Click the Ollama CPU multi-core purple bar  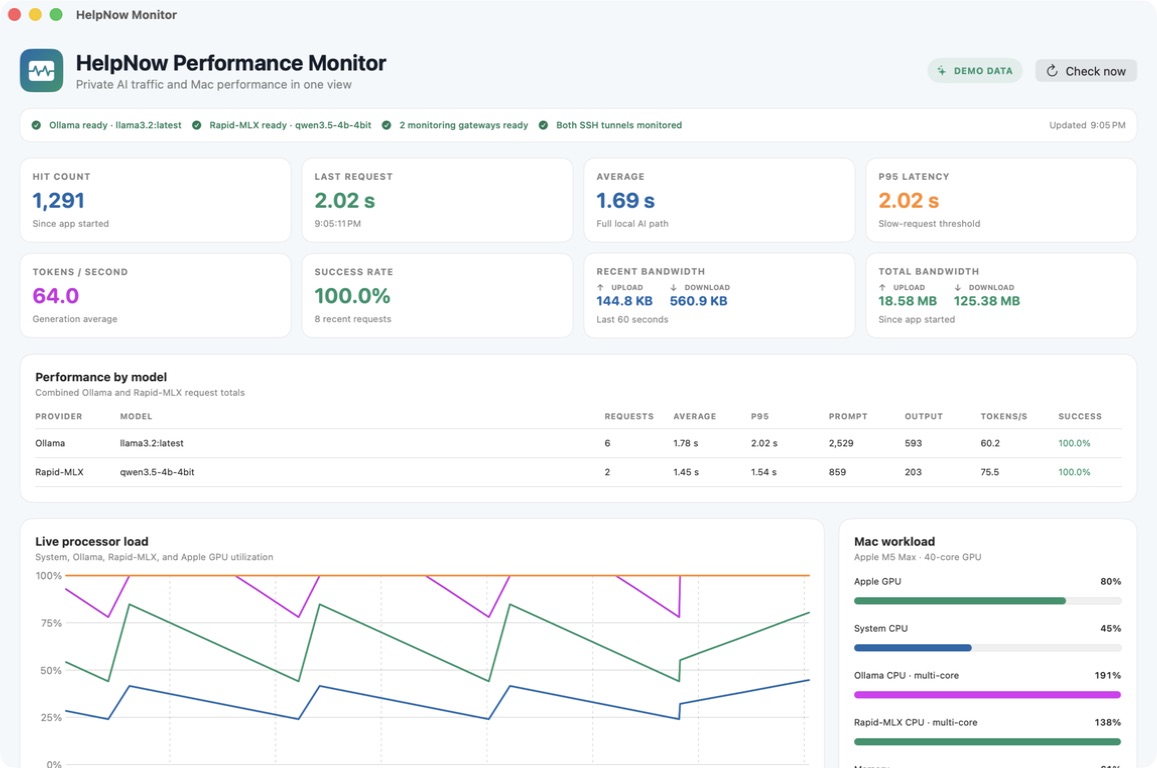tap(987, 695)
